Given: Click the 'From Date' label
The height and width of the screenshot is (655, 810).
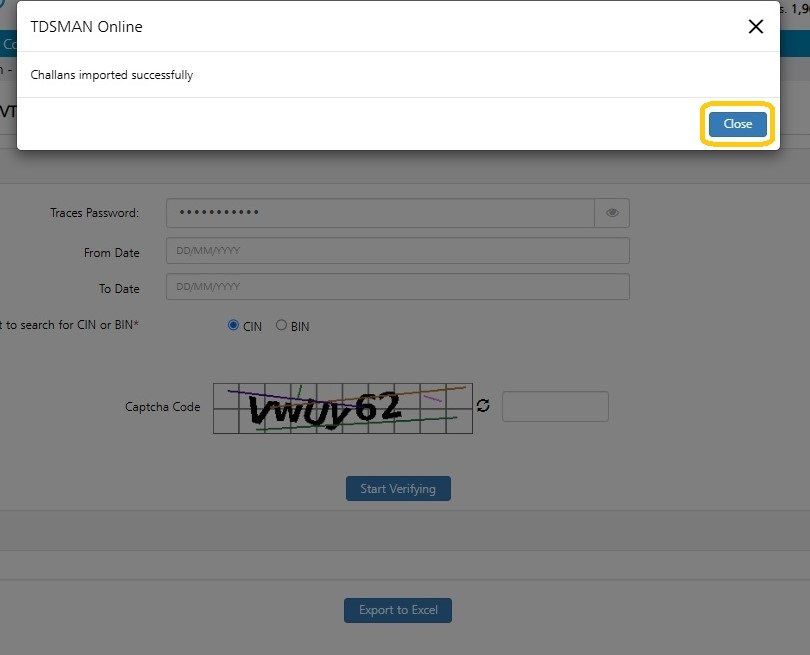Looking at the screenshot, I should click(112, 253).
